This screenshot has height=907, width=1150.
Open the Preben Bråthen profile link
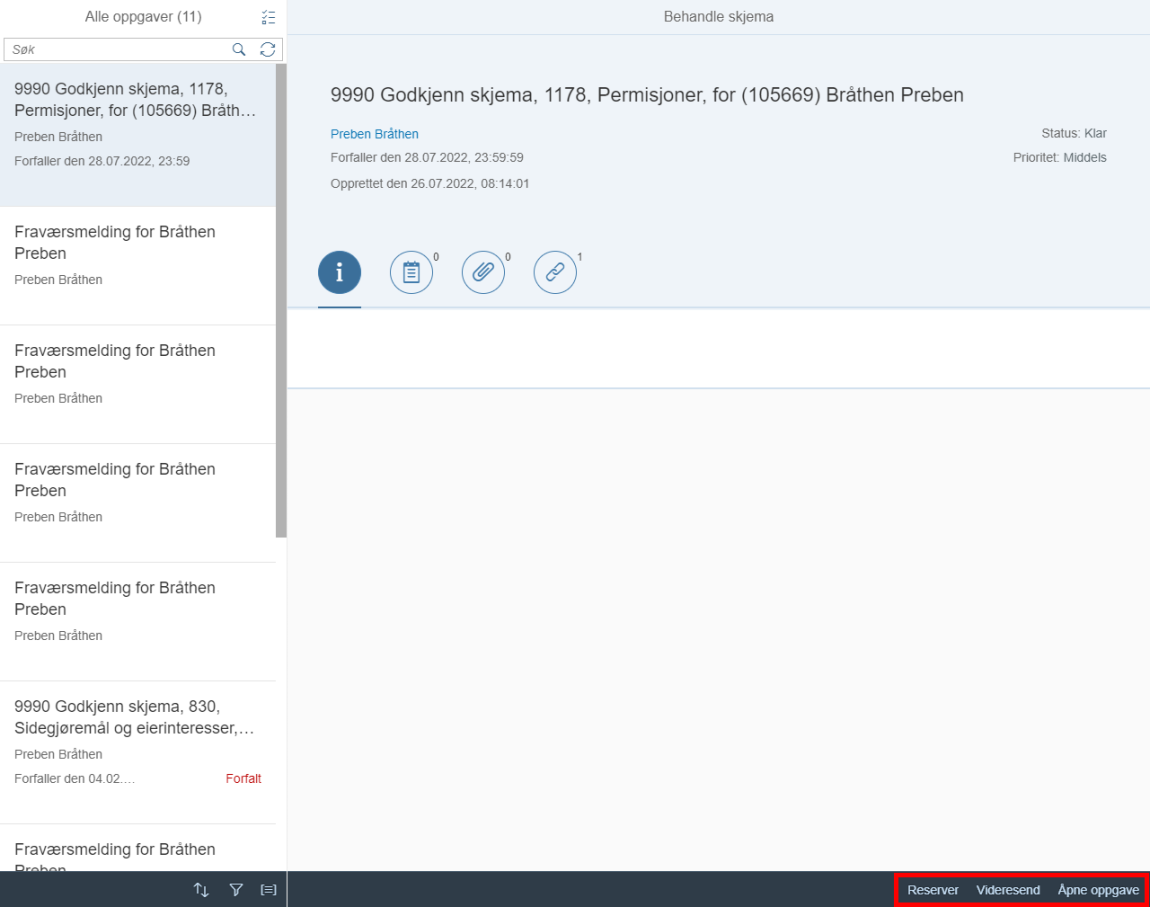click(x=374, y=133)
